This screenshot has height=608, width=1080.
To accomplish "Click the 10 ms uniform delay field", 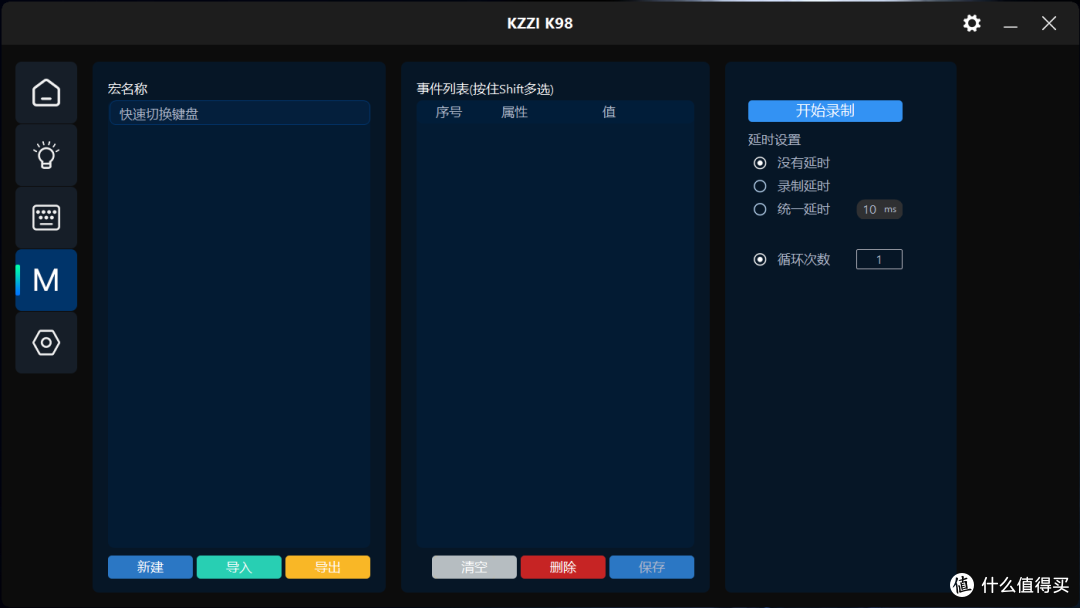I will [x=880, y=209].
